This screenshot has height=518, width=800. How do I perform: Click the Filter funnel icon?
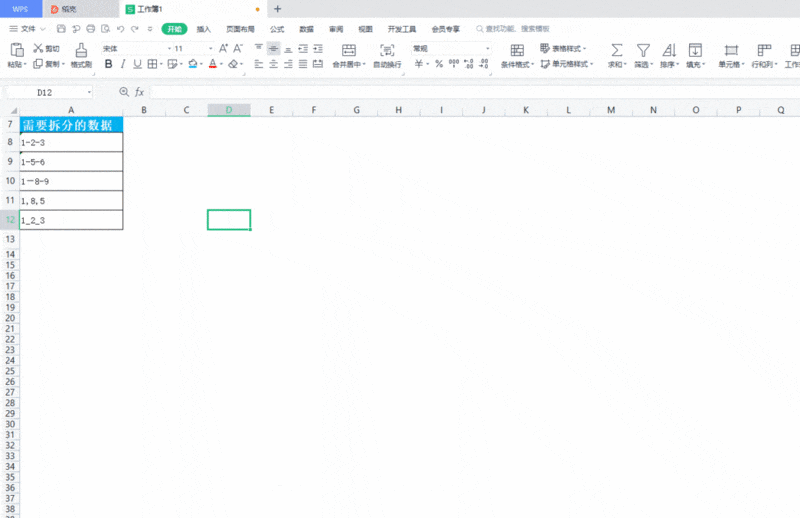(x=643, y=50)
